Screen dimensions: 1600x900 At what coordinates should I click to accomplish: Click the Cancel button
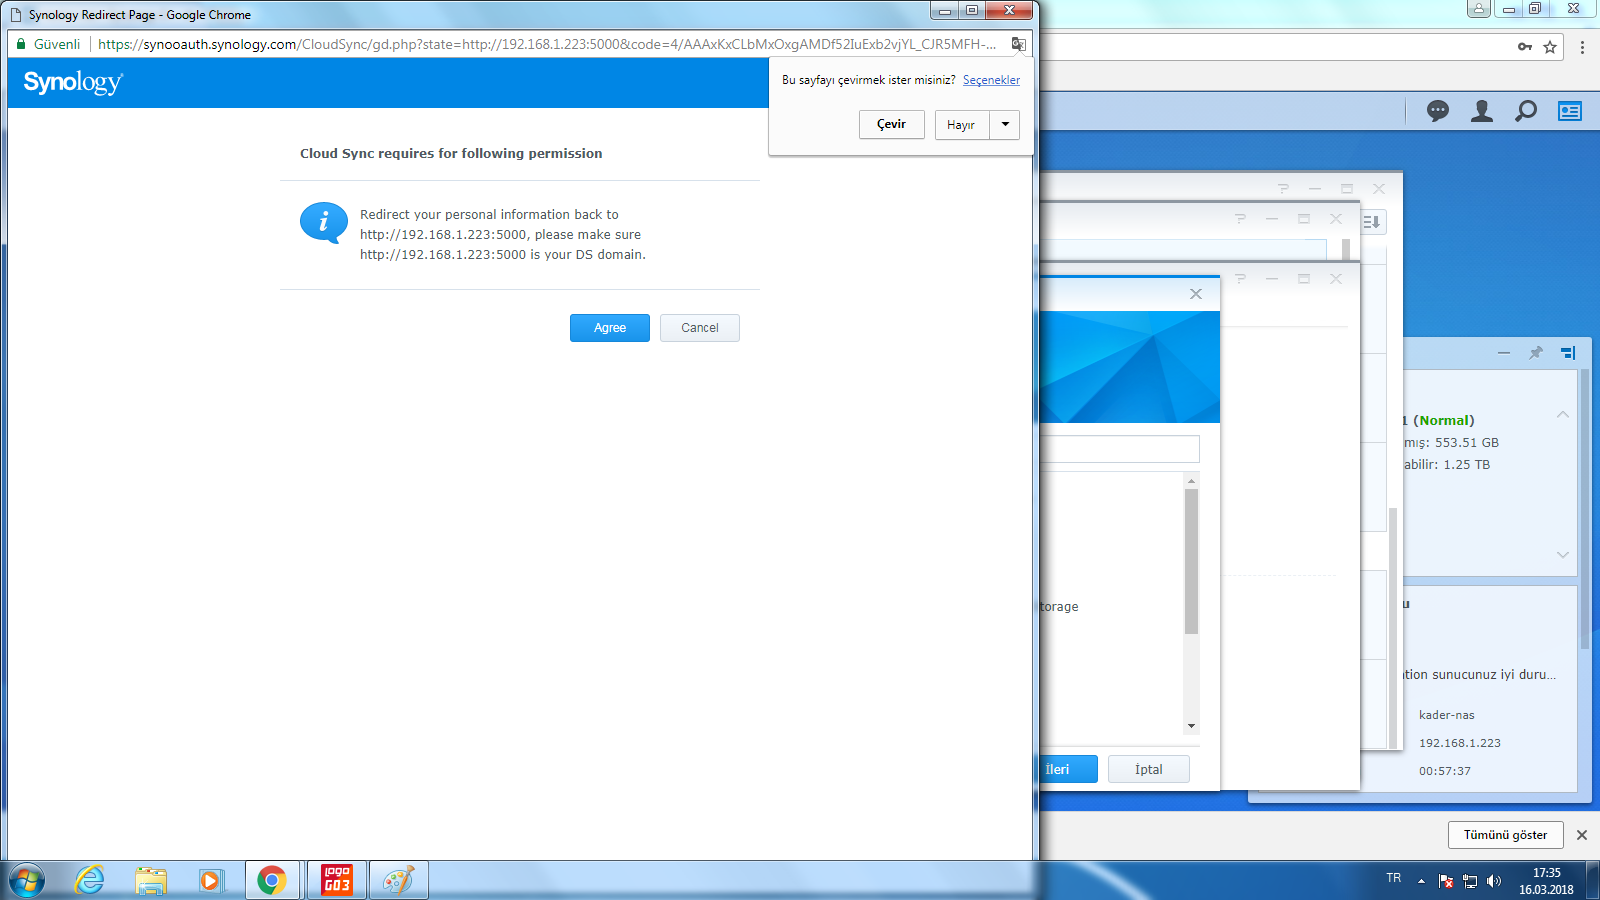tap(699, 328)
